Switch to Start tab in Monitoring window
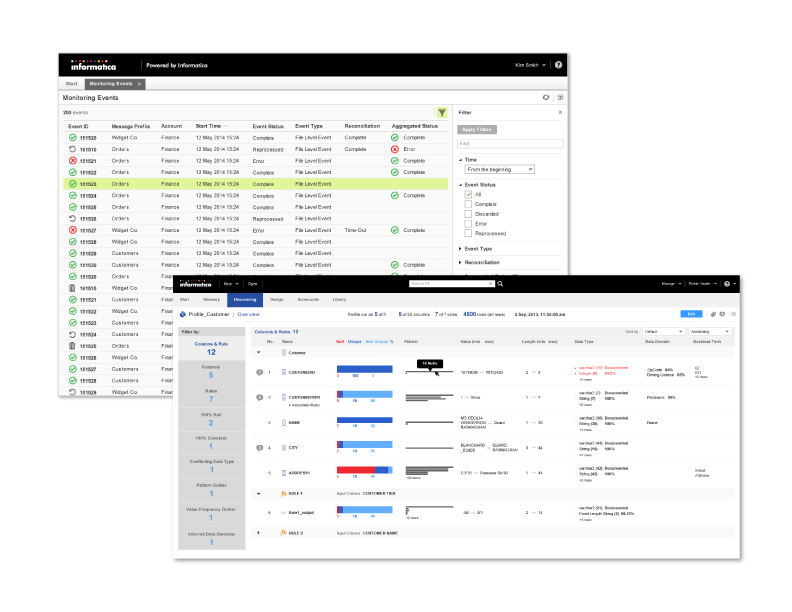The height and width of the screenshot is (612, 792). (x=72, y=84)
